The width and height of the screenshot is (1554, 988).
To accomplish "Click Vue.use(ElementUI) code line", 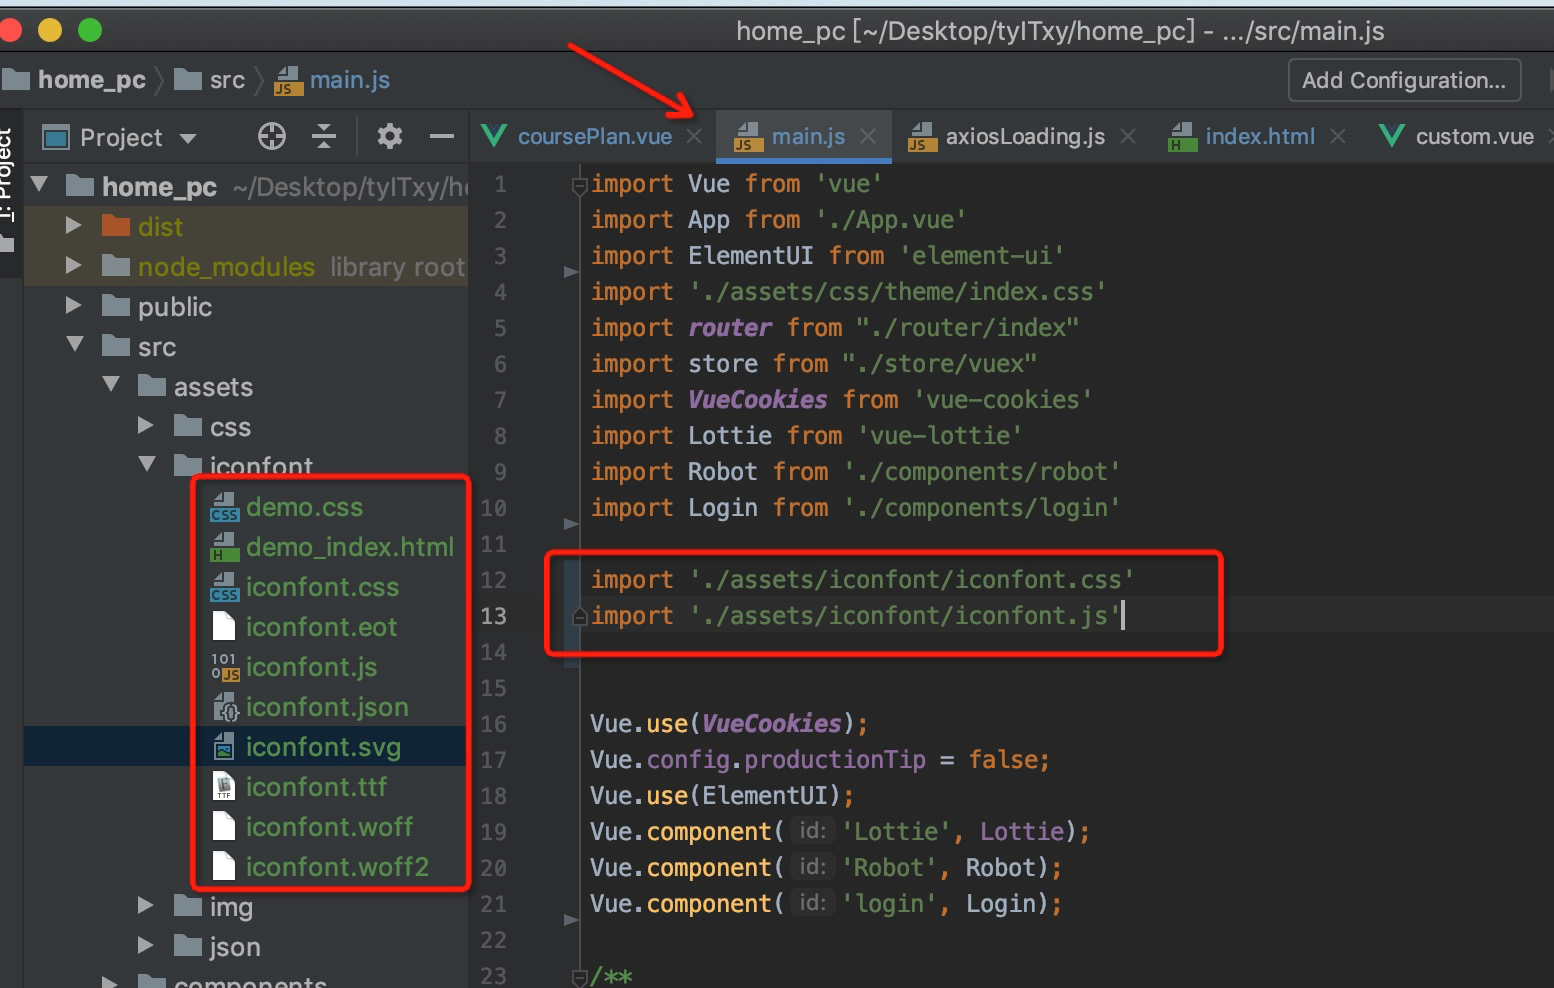I will point(722,796).
